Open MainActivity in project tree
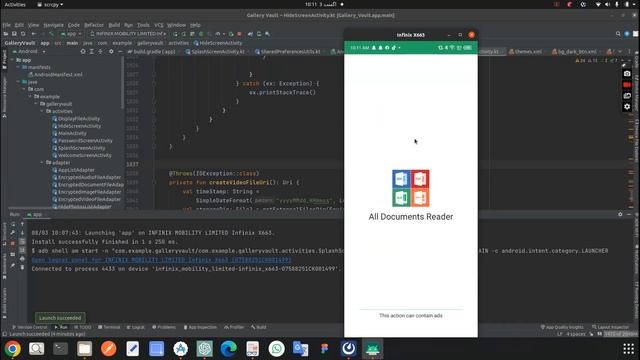The height and width of the screenshot is (360, 640). pos(69,133)
